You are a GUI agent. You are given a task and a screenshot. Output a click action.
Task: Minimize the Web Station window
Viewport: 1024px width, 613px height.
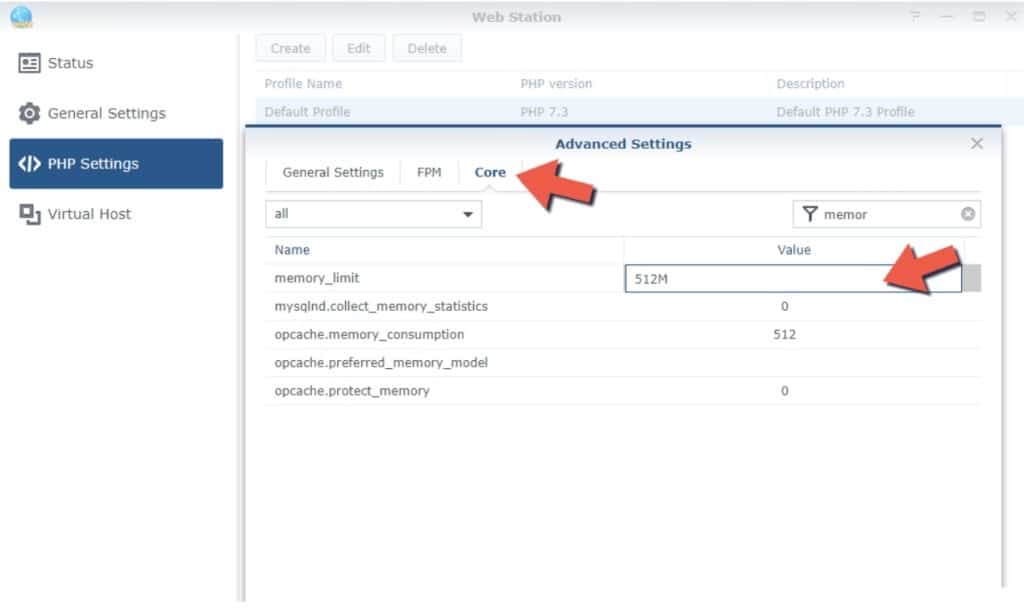tap(947, 16)
